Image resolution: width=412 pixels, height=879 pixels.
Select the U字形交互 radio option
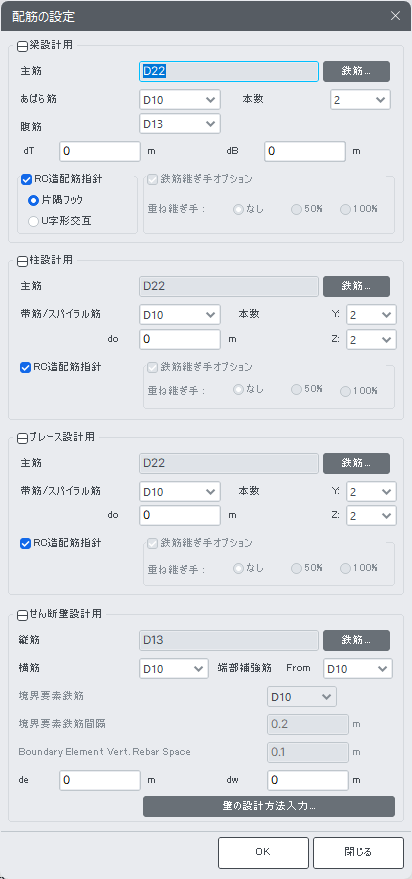pyautogui.click(x=34, y=221)
